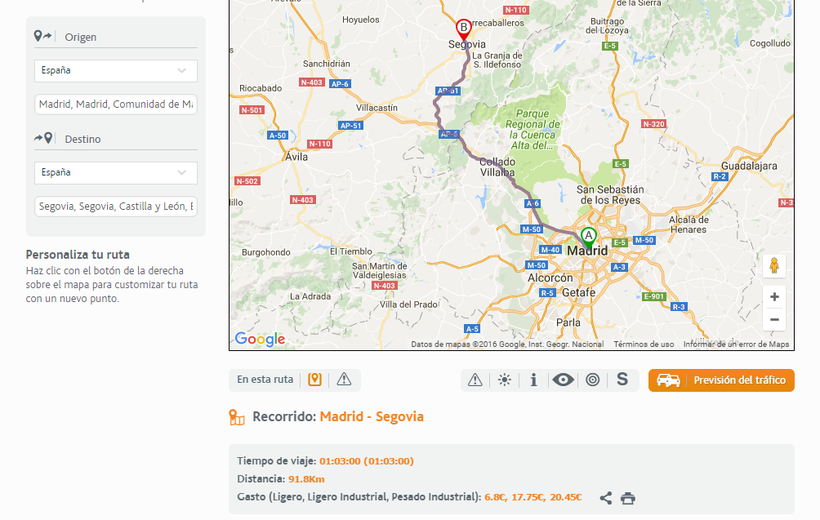Click the radar target icon
820x520 pixels.
[593, 380]
